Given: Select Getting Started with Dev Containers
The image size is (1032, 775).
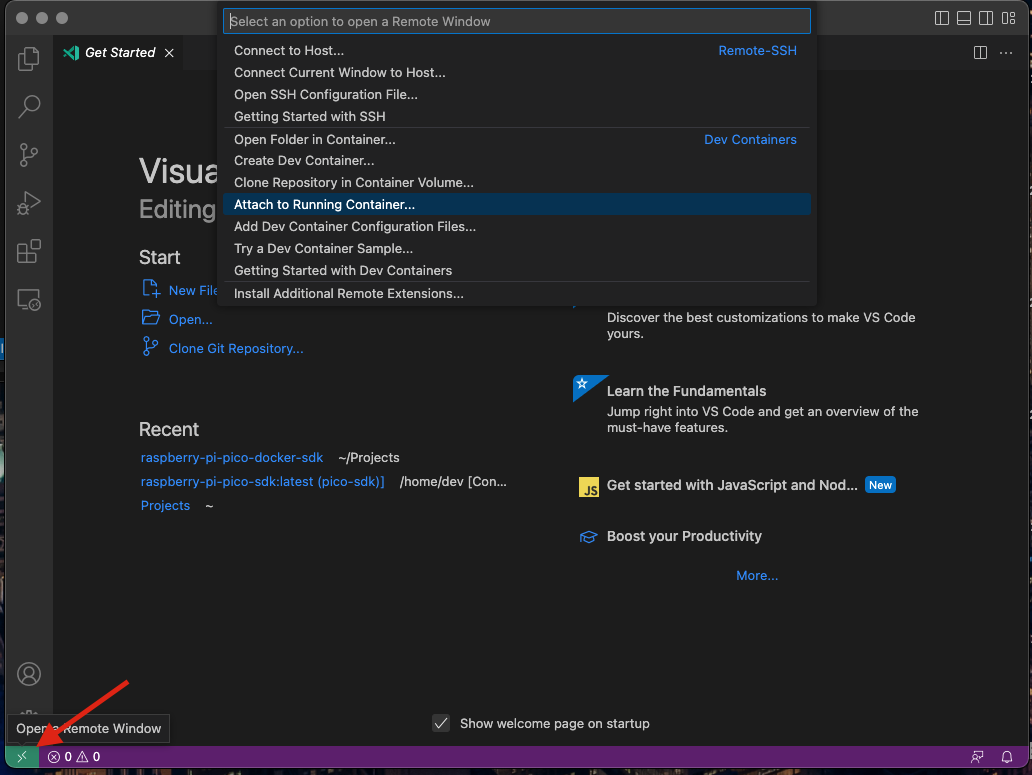Looking at the screenshot, I should tap(517, 270).
